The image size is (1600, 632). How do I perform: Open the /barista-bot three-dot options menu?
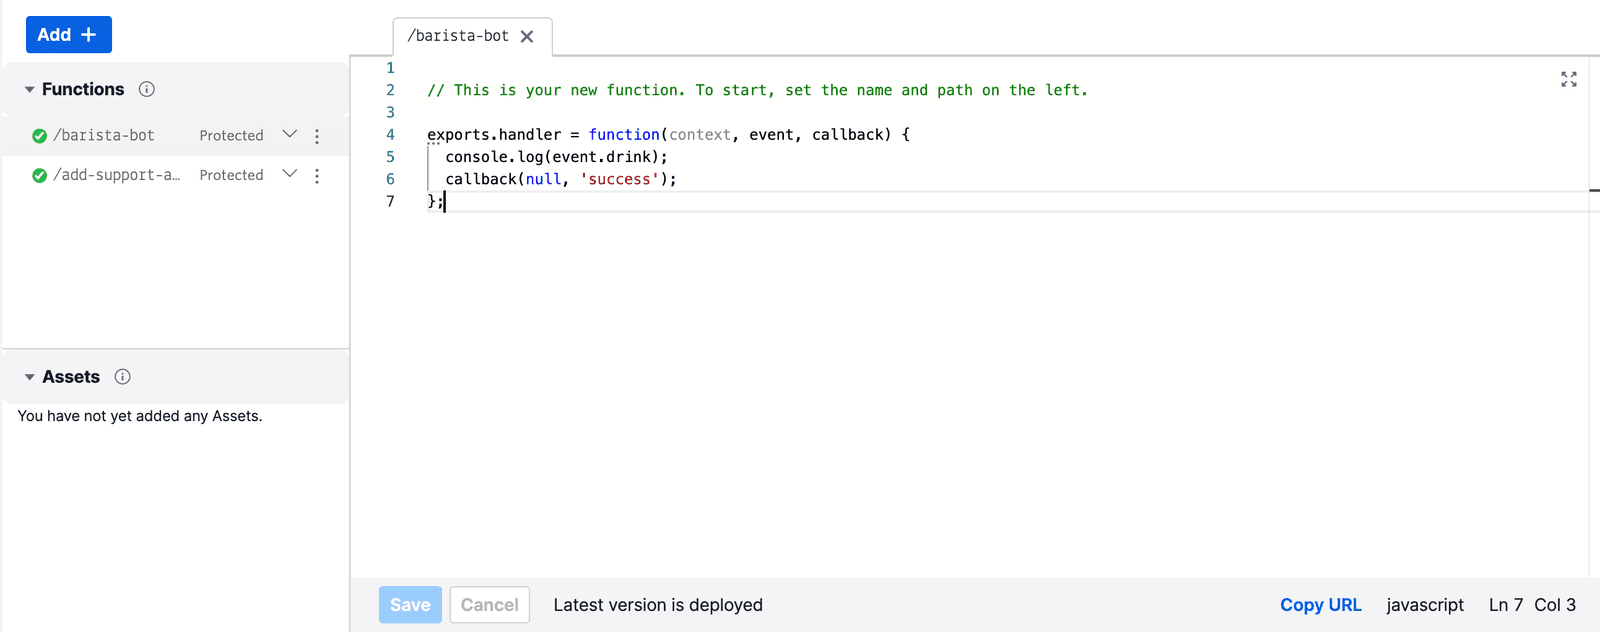pos(317,136)
